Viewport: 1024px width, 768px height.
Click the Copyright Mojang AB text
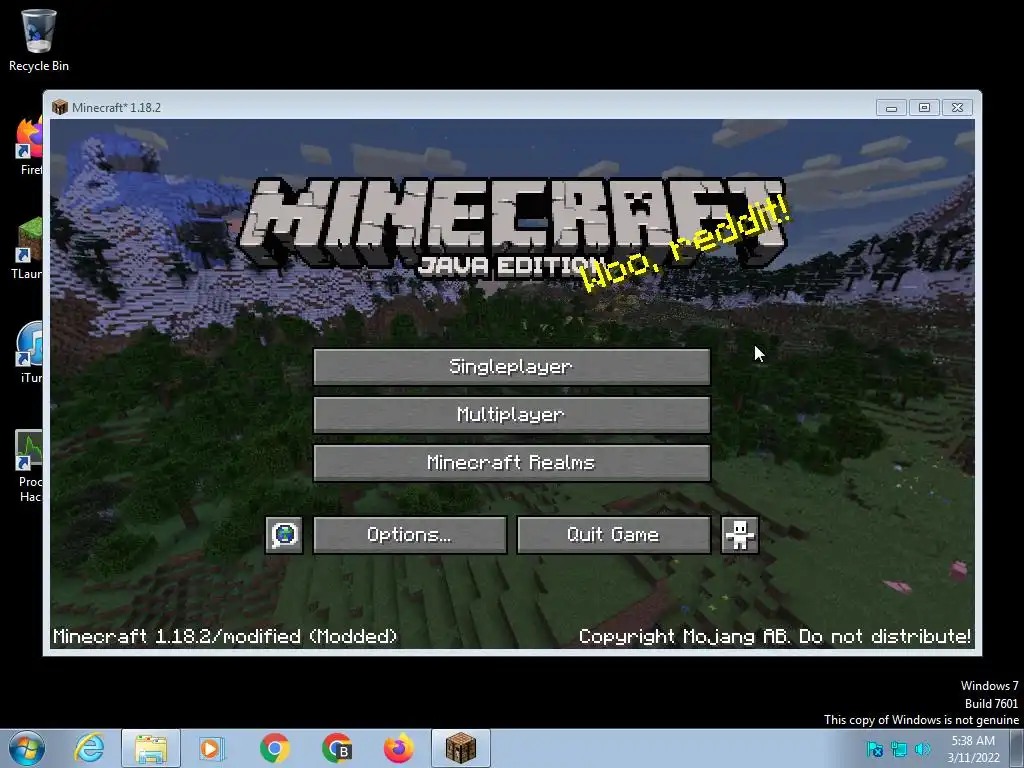(775, 636)
